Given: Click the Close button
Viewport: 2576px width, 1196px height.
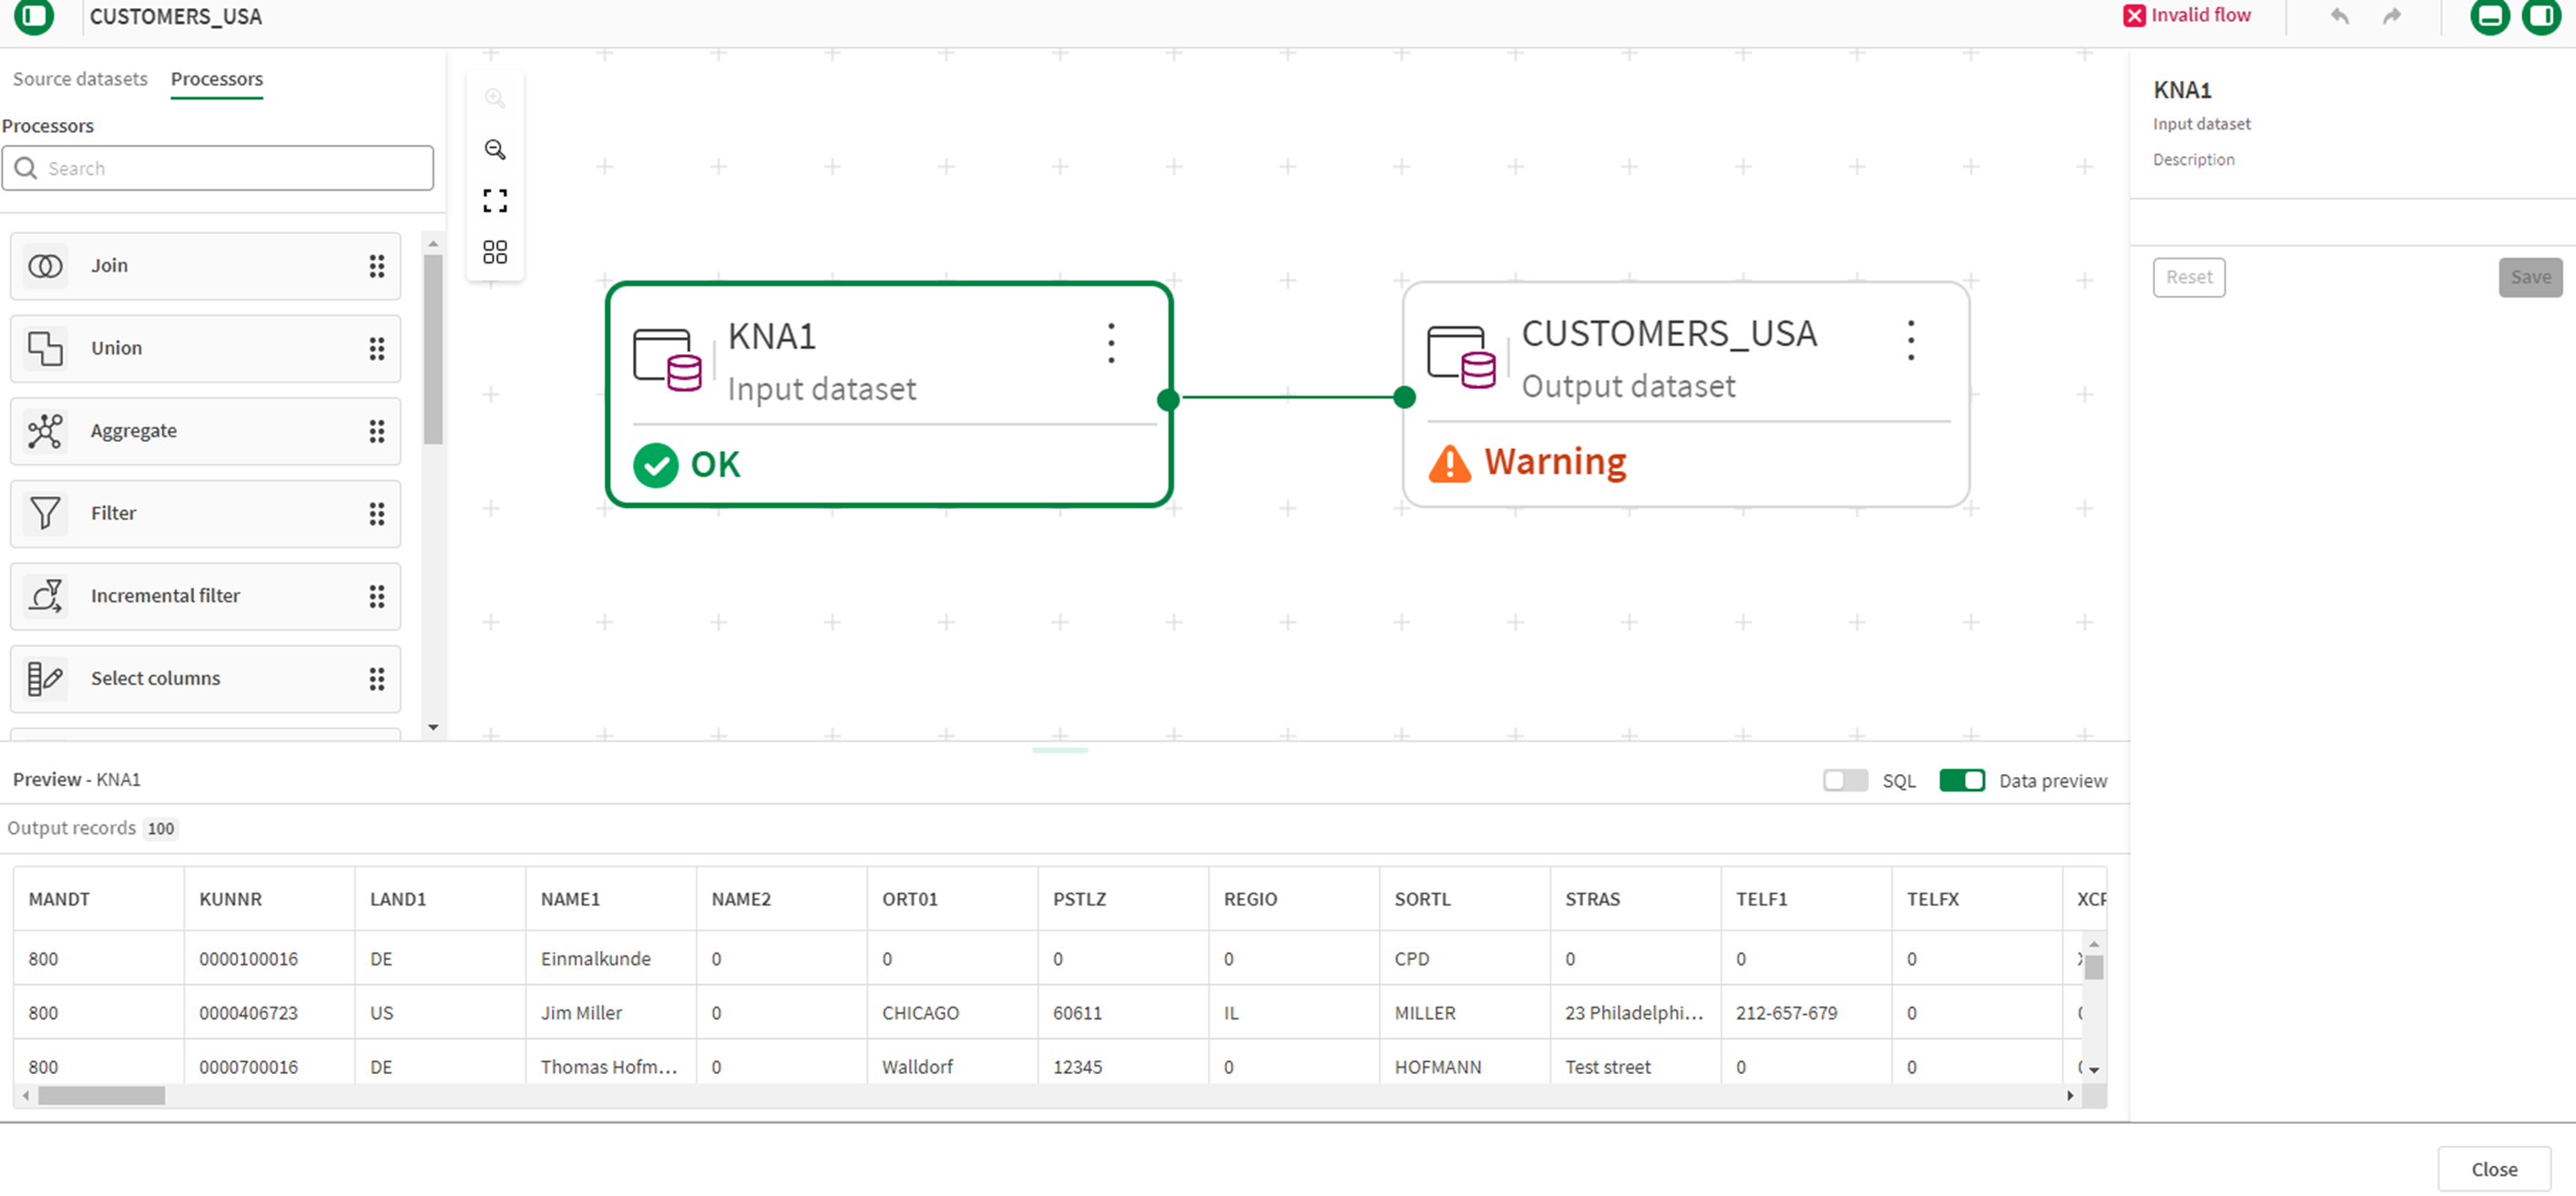Looking at the screenshot, I should tap(2492, 1168).
